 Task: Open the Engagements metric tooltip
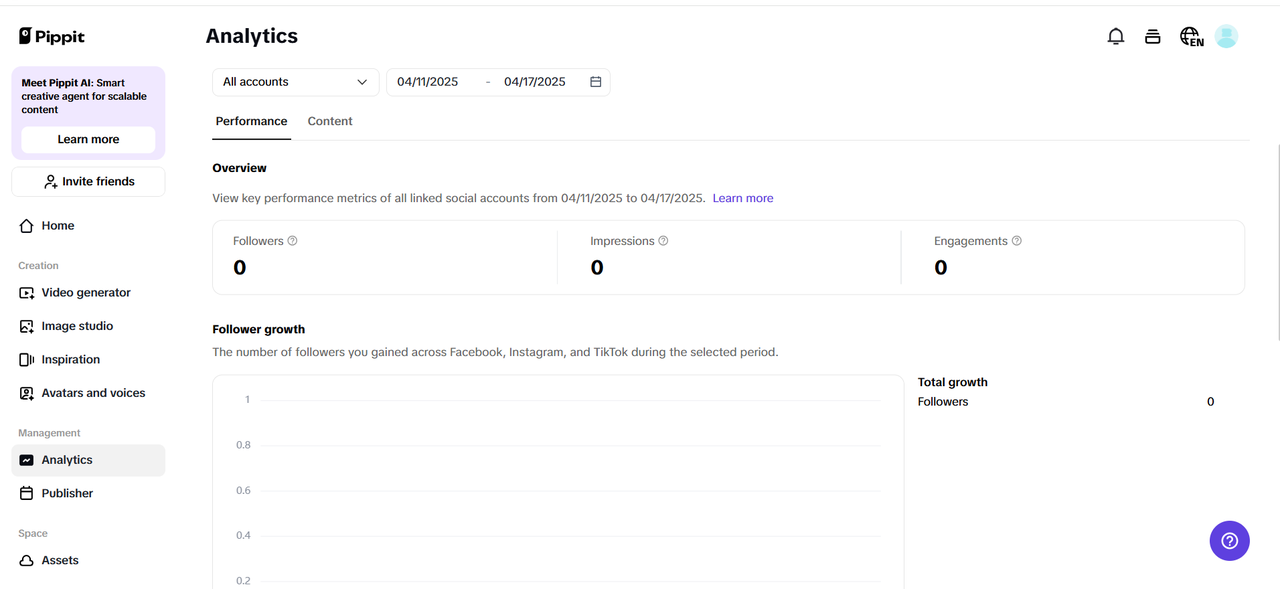1016,240
